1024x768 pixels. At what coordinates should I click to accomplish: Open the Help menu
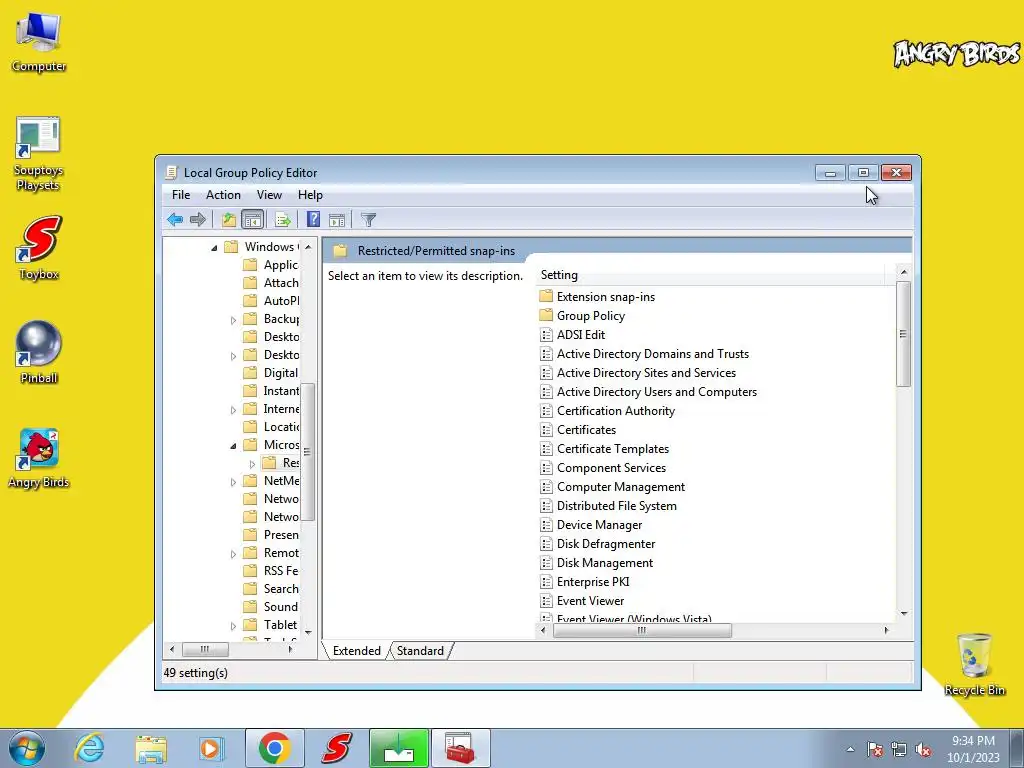point(310,195)
